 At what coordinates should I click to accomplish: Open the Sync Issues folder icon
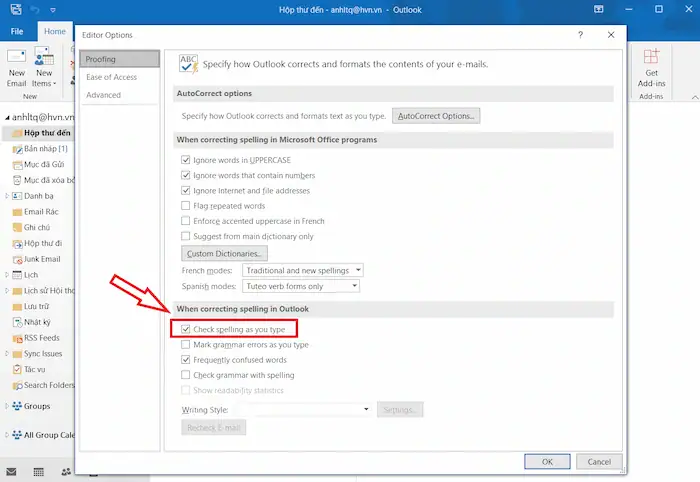pos(17,354)
